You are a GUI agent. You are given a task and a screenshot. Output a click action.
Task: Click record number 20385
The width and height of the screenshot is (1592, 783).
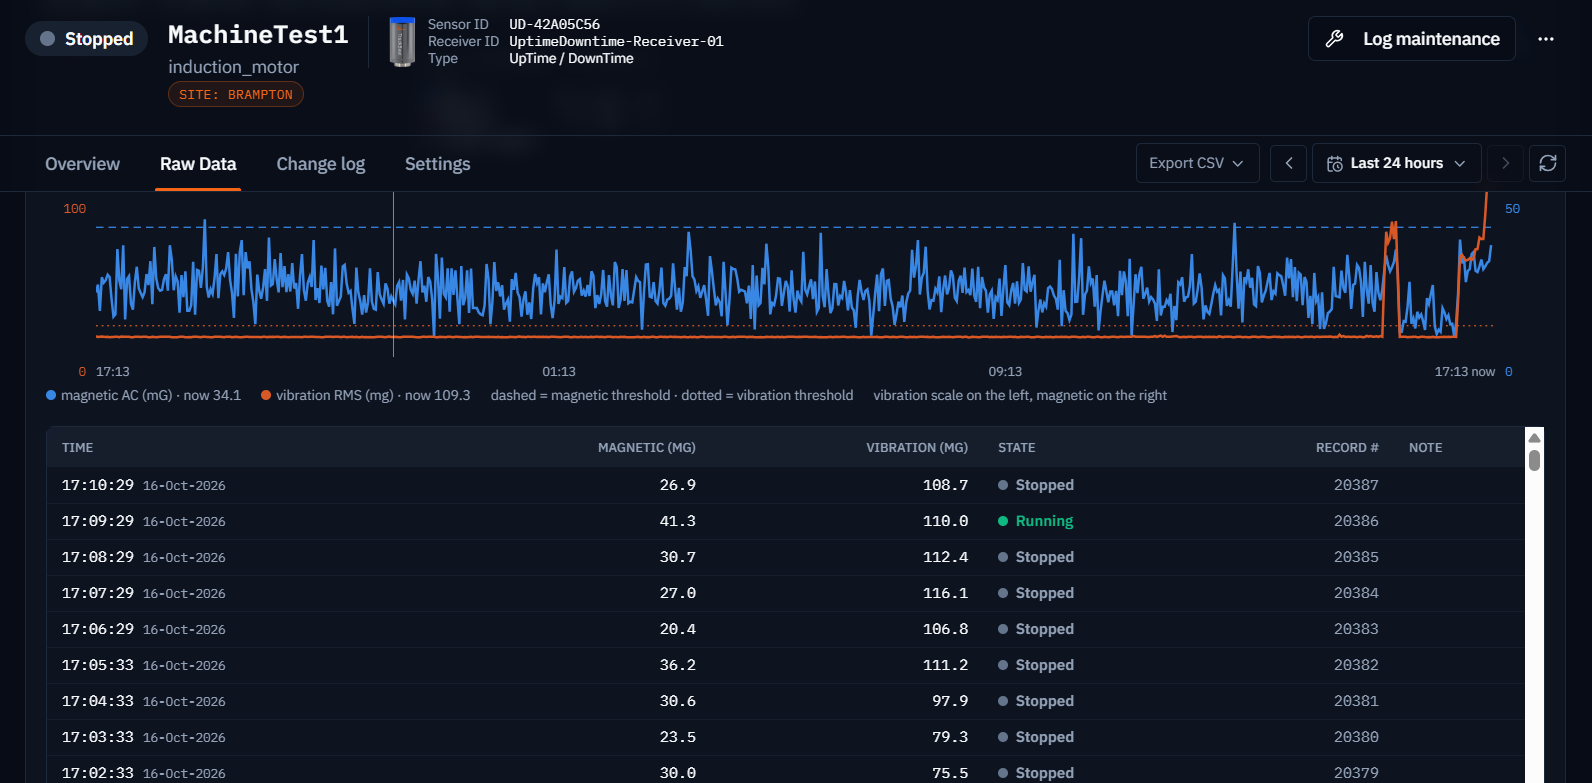(x=1356, y=557)
